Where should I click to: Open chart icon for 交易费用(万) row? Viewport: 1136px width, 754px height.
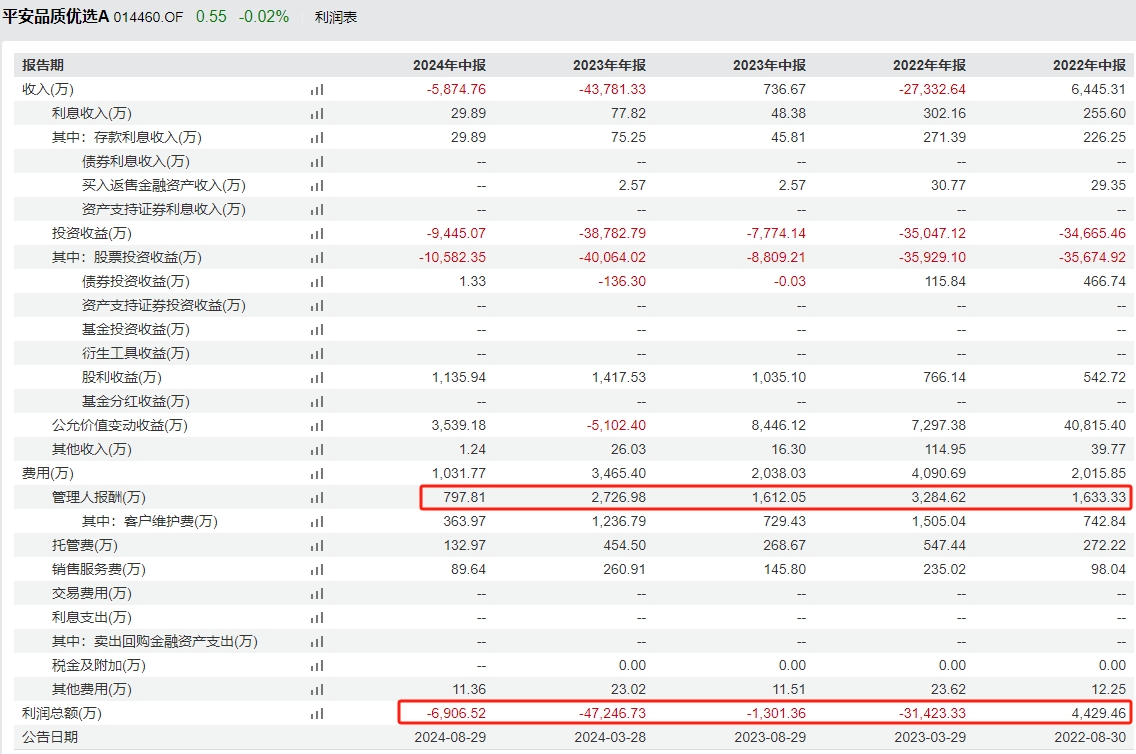[317, 593]
